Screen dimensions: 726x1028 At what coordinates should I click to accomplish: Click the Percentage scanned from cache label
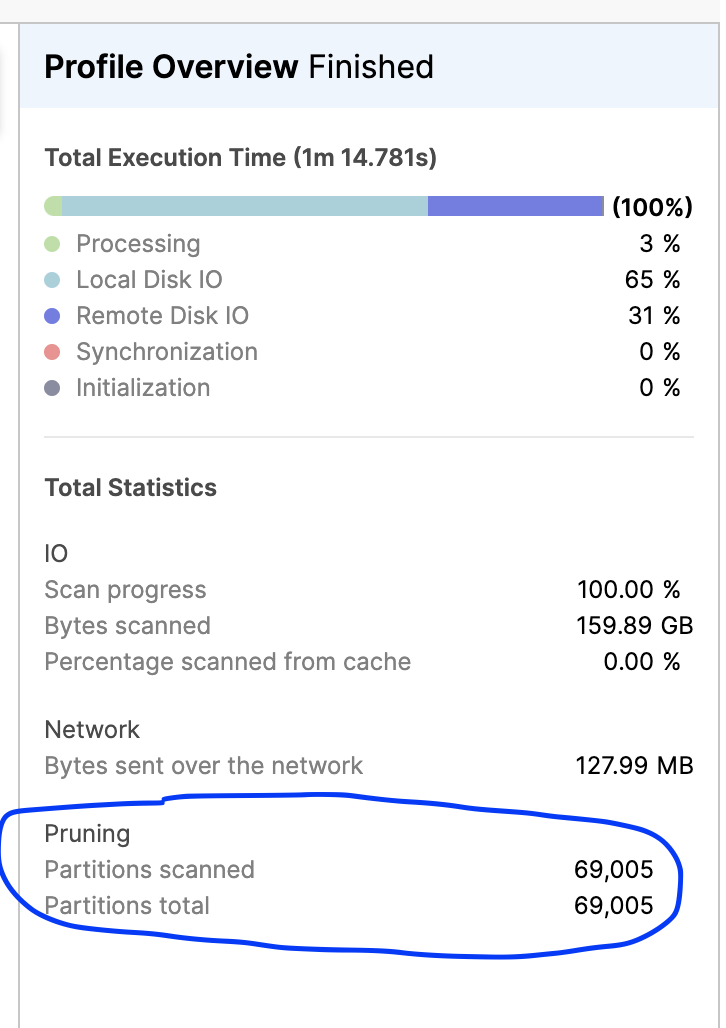click(228, 662)
